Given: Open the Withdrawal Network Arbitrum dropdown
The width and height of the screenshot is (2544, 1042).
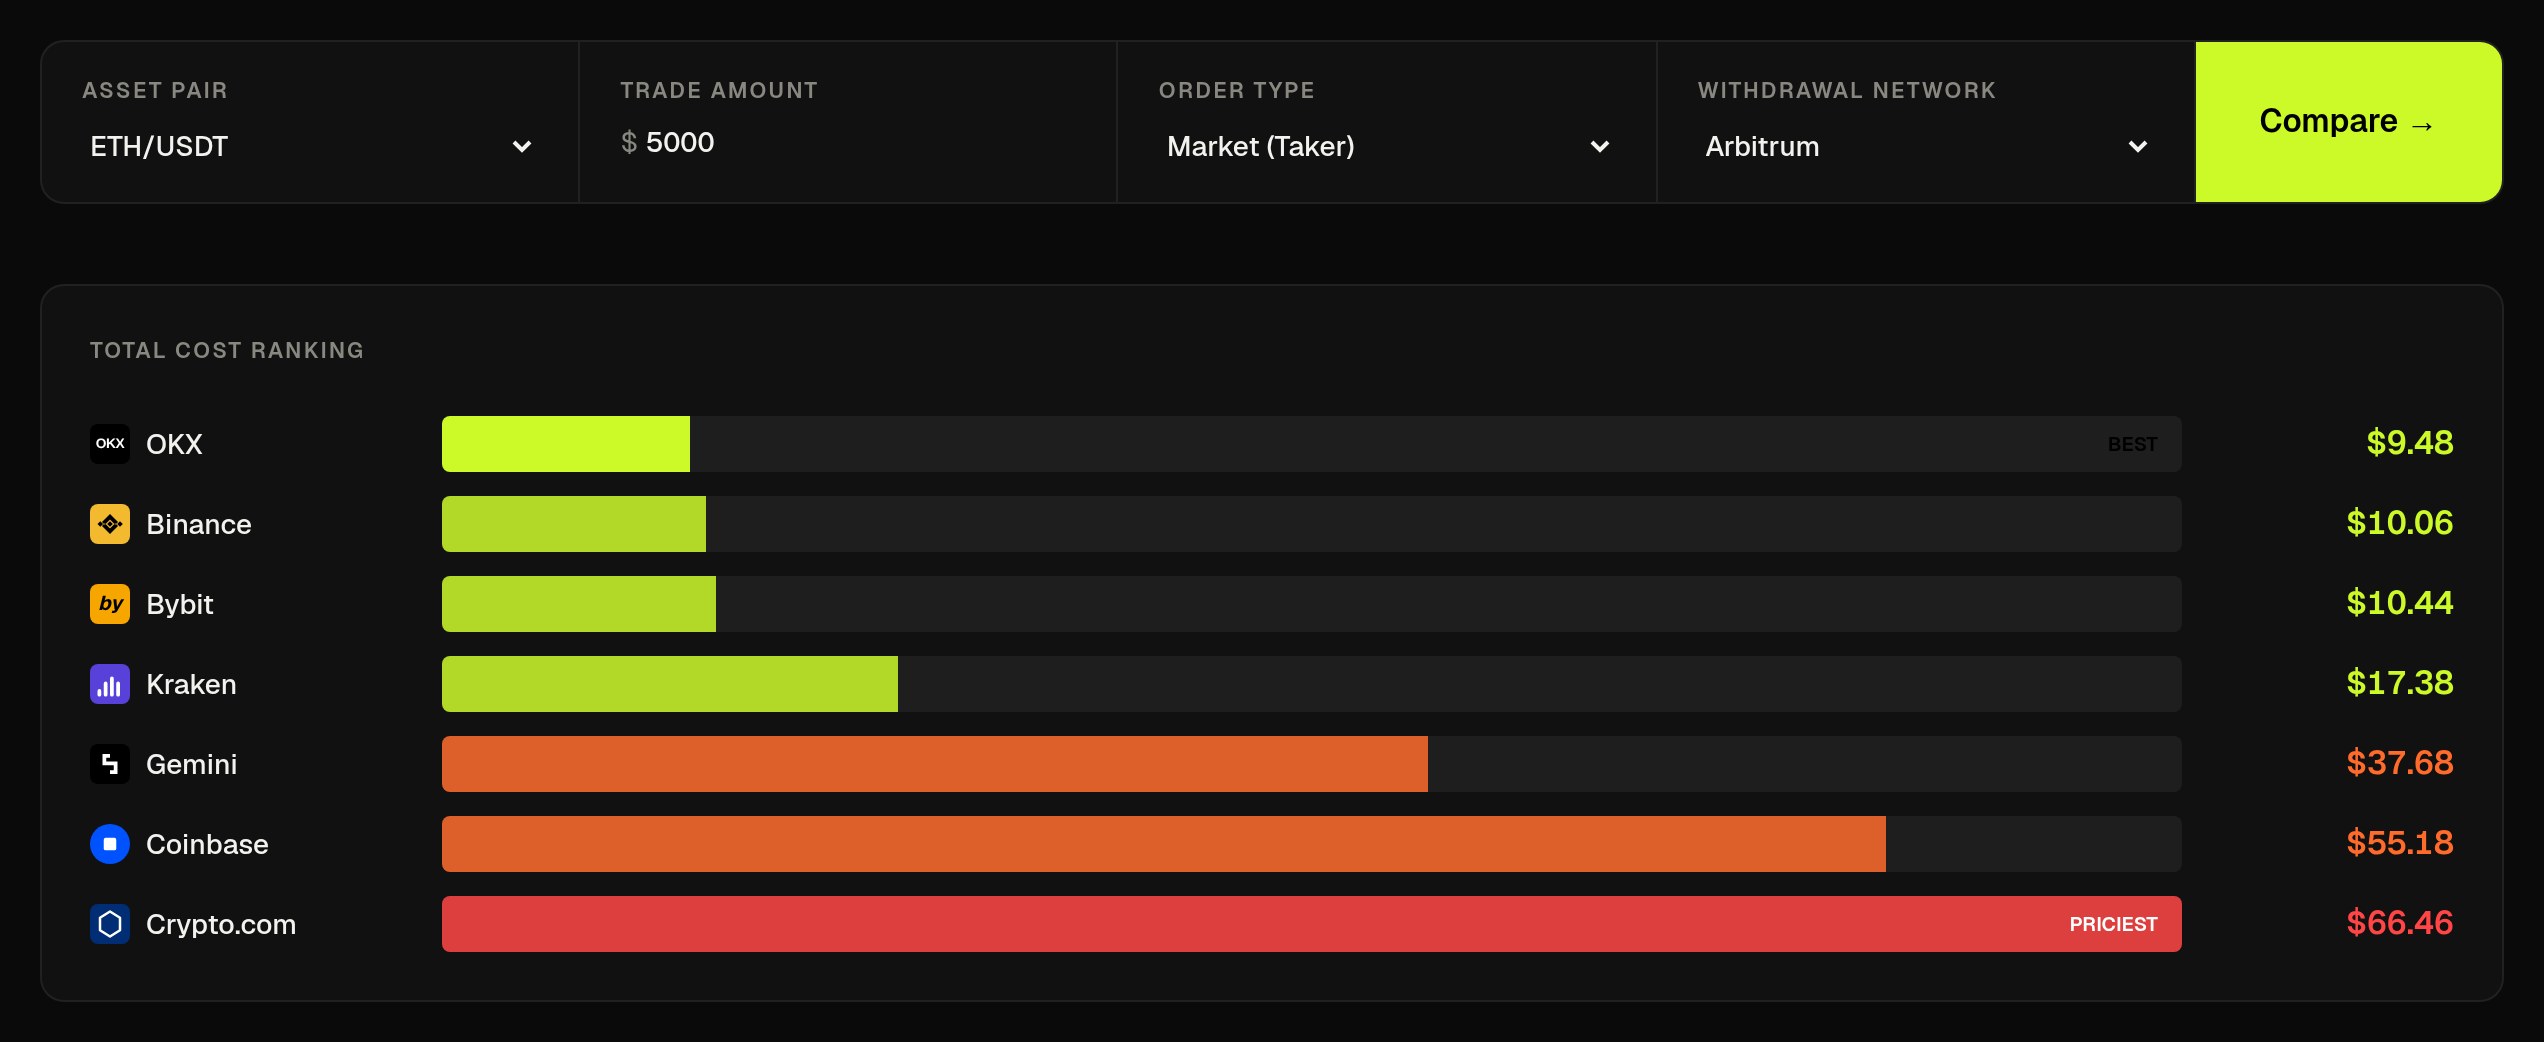Looking at the screenshot, I should click(x=1925, y=146).
